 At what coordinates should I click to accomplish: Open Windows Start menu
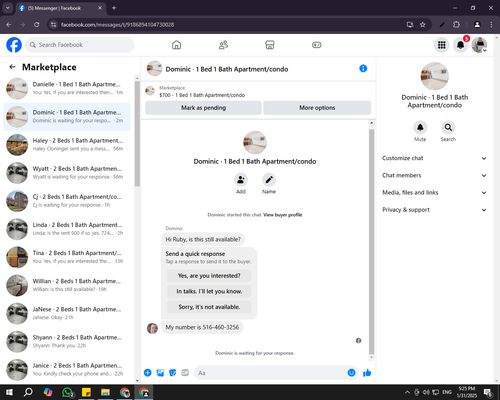[x=9, y=392]
